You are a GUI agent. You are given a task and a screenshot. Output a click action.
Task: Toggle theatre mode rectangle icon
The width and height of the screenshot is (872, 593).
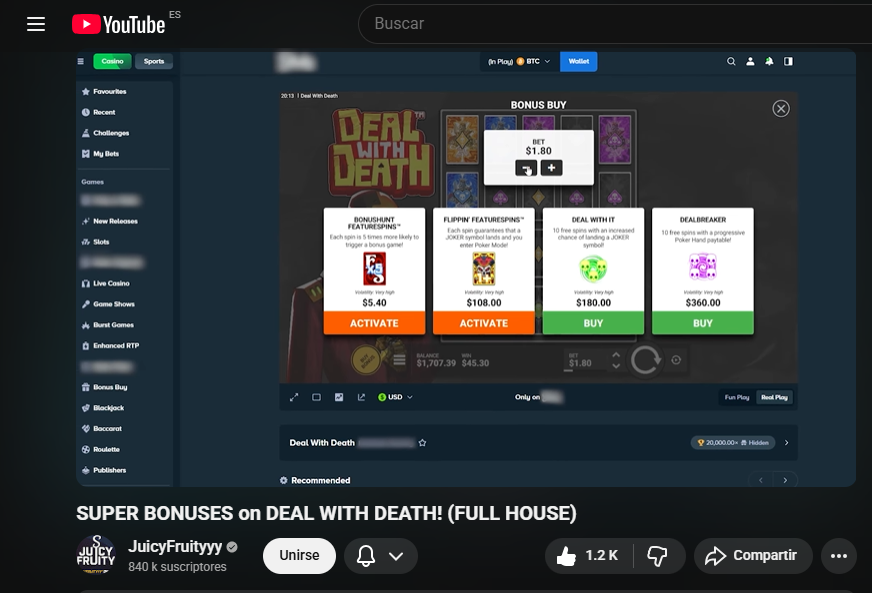coord(316,397)
